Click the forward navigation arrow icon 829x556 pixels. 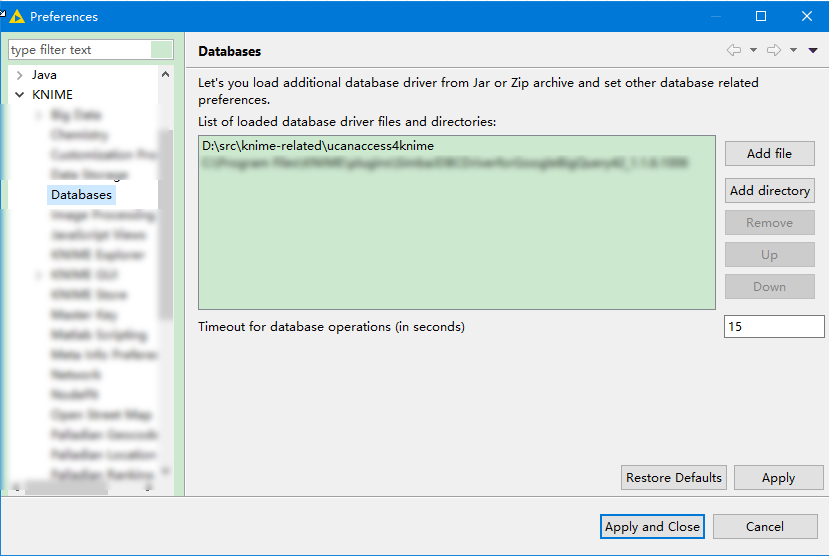(774, 50)
